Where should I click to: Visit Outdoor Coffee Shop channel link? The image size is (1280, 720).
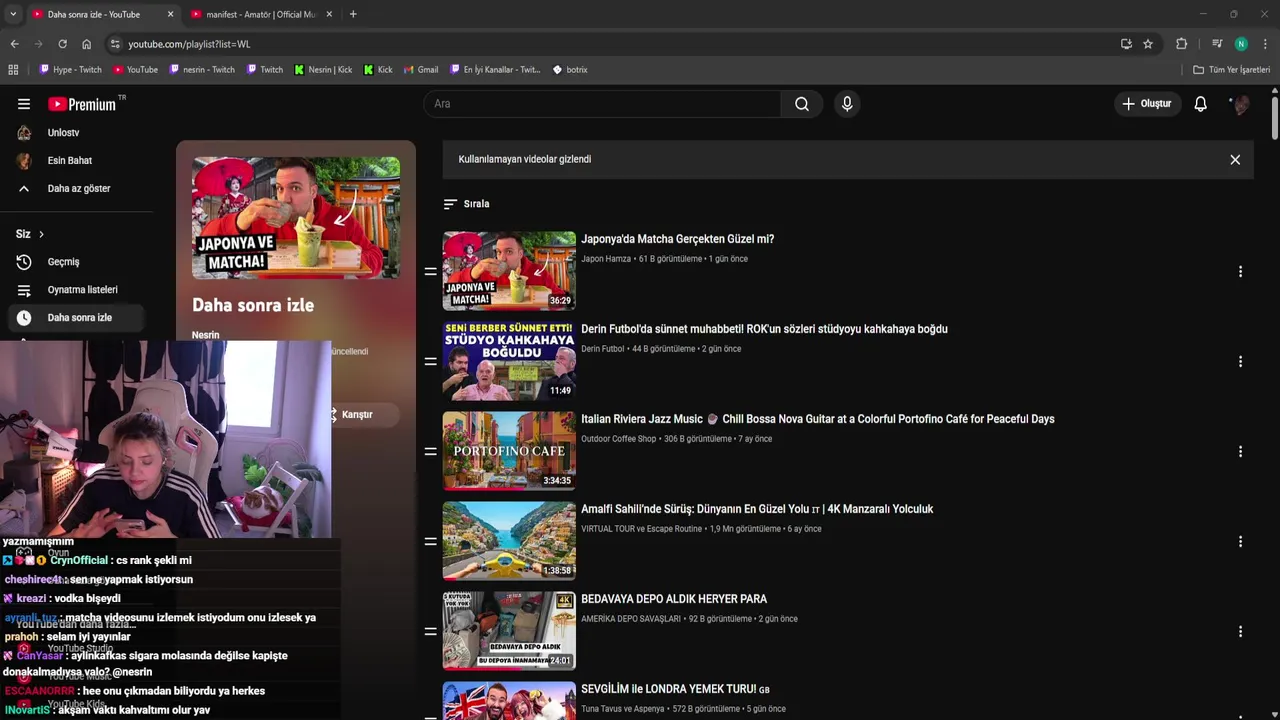619,439
